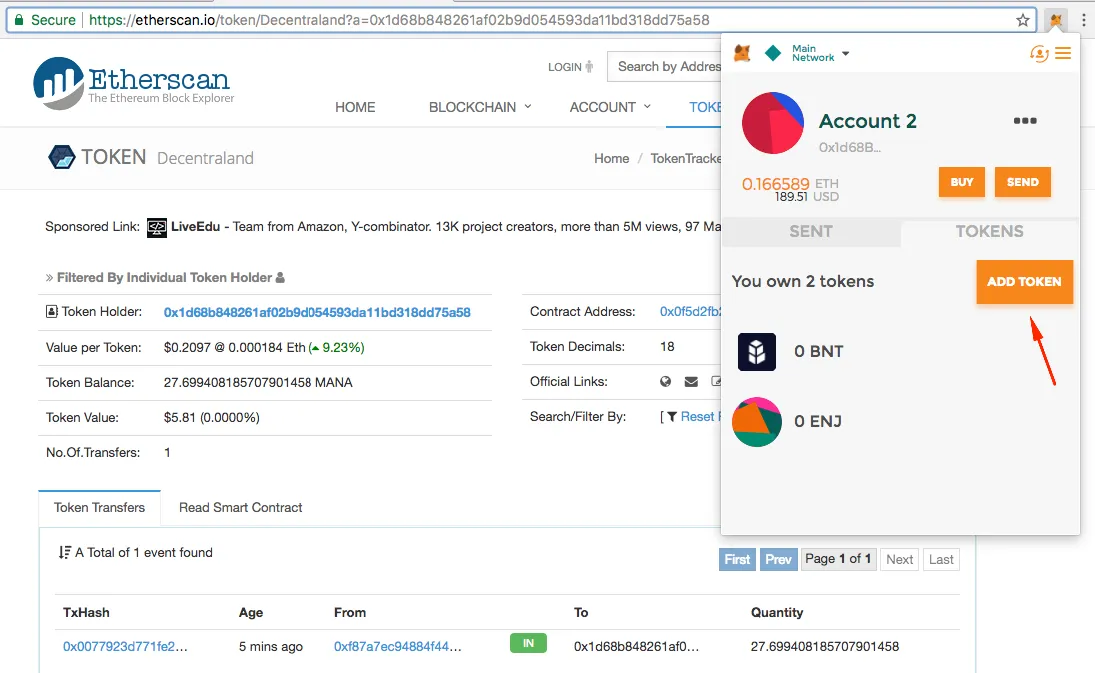Image resolution: width=1095 pixels, height=673 pixels.
Task: Switch to the TOKENS tab
Action: pyautogui.click(x=990, y=232)
